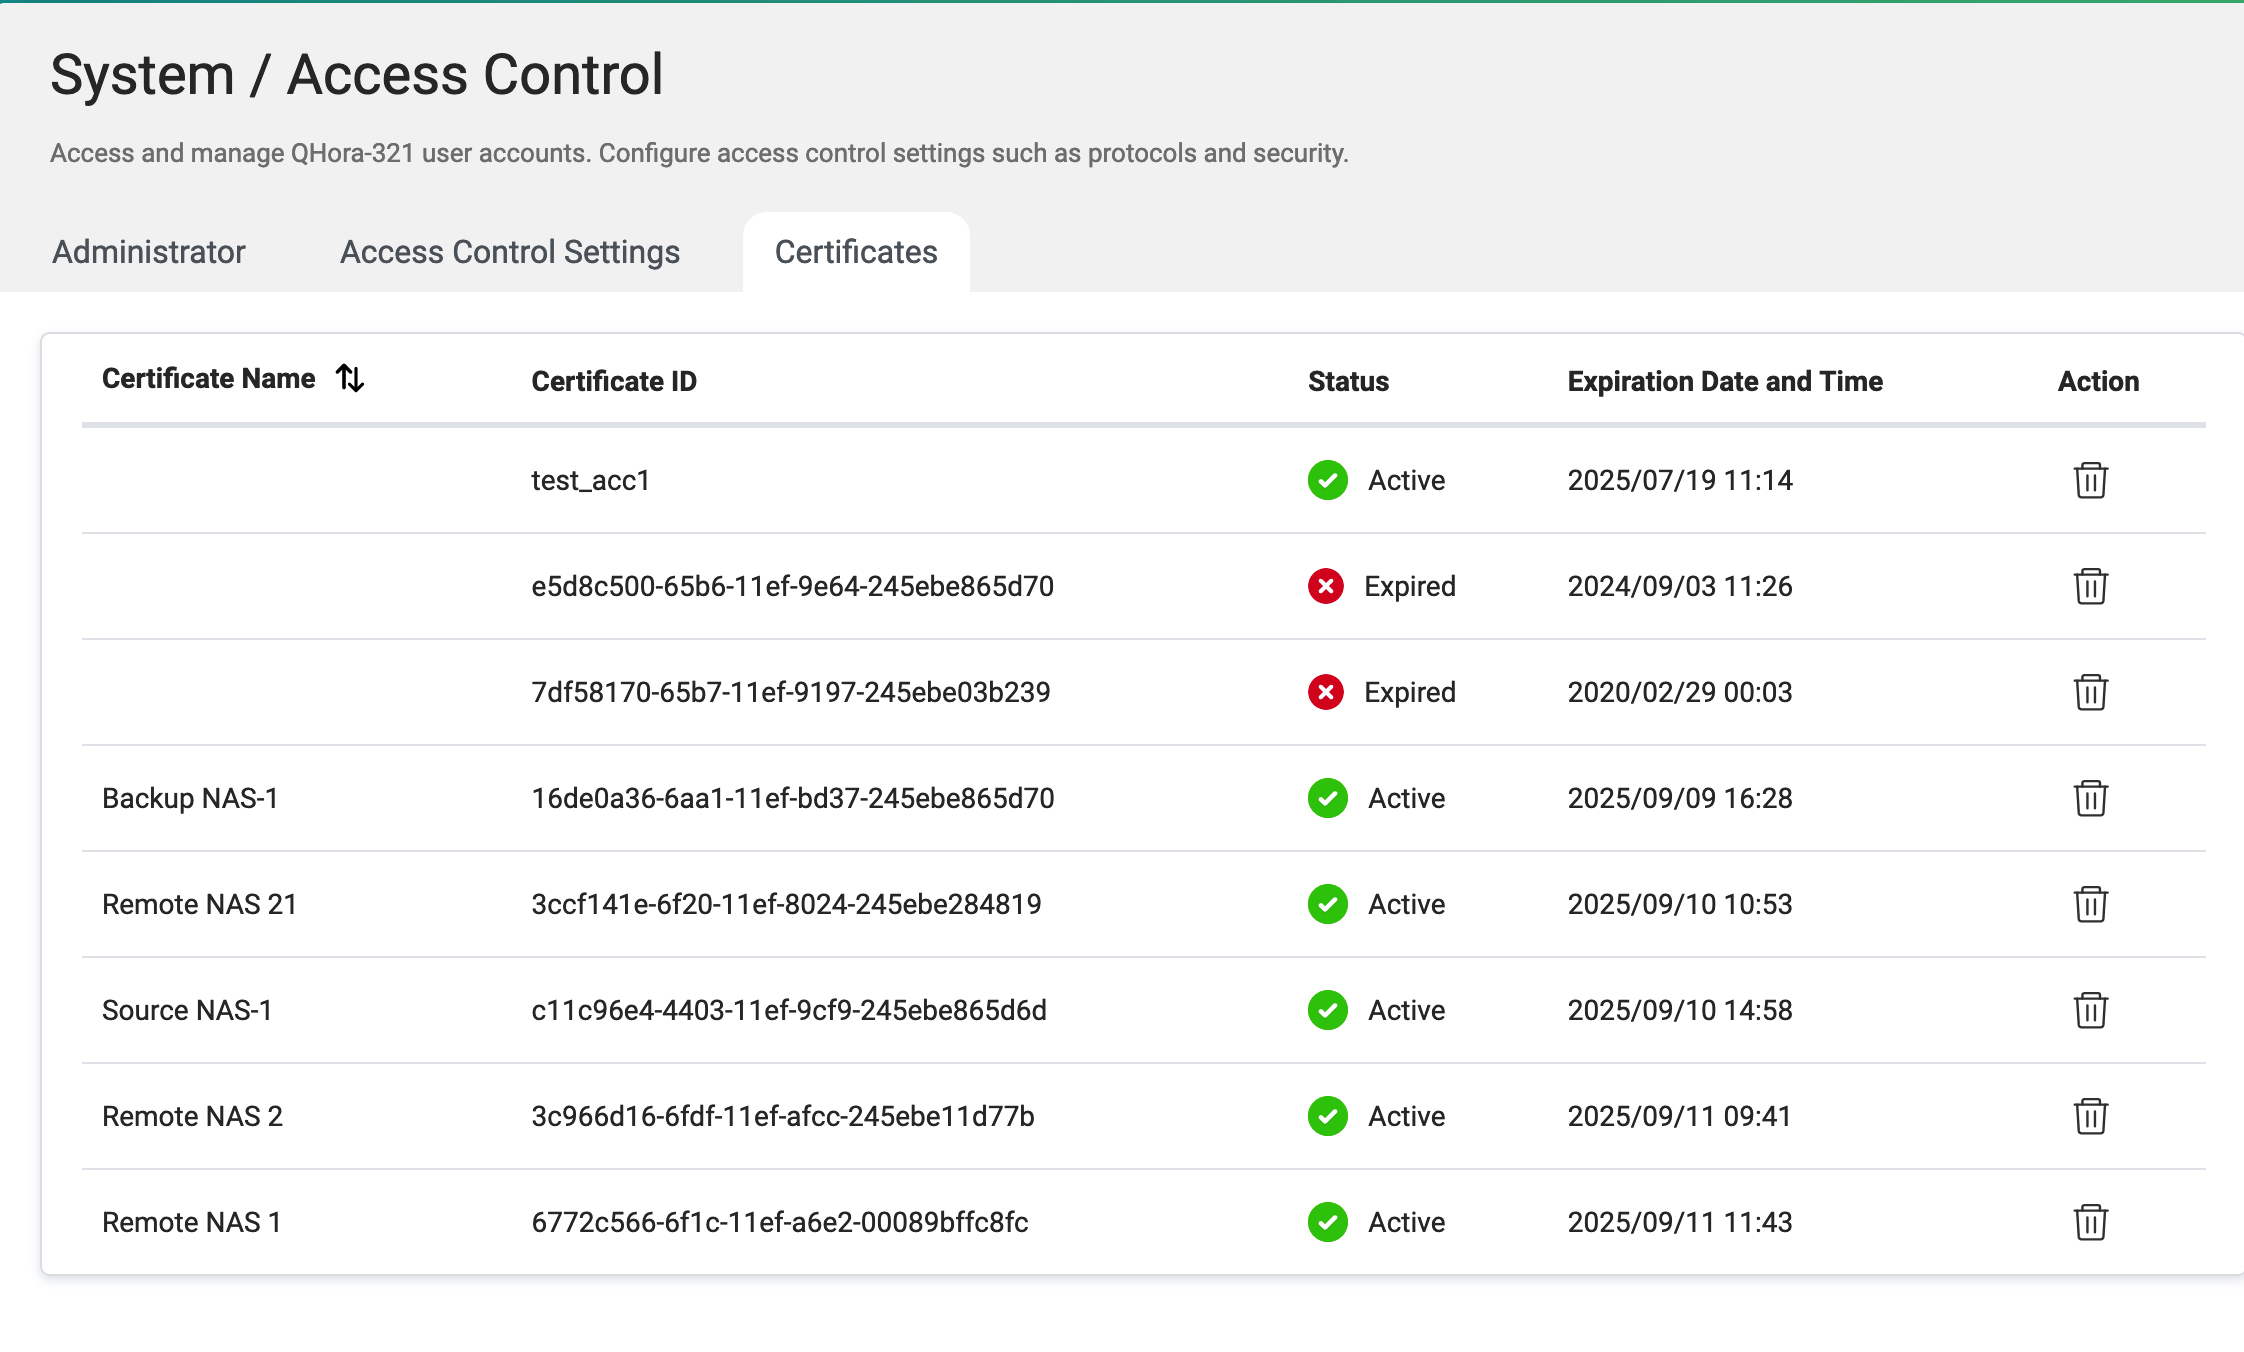2244x1352 pixels.
Task: Delete the test_acc1 certificate
Action: coord(2090,480)
